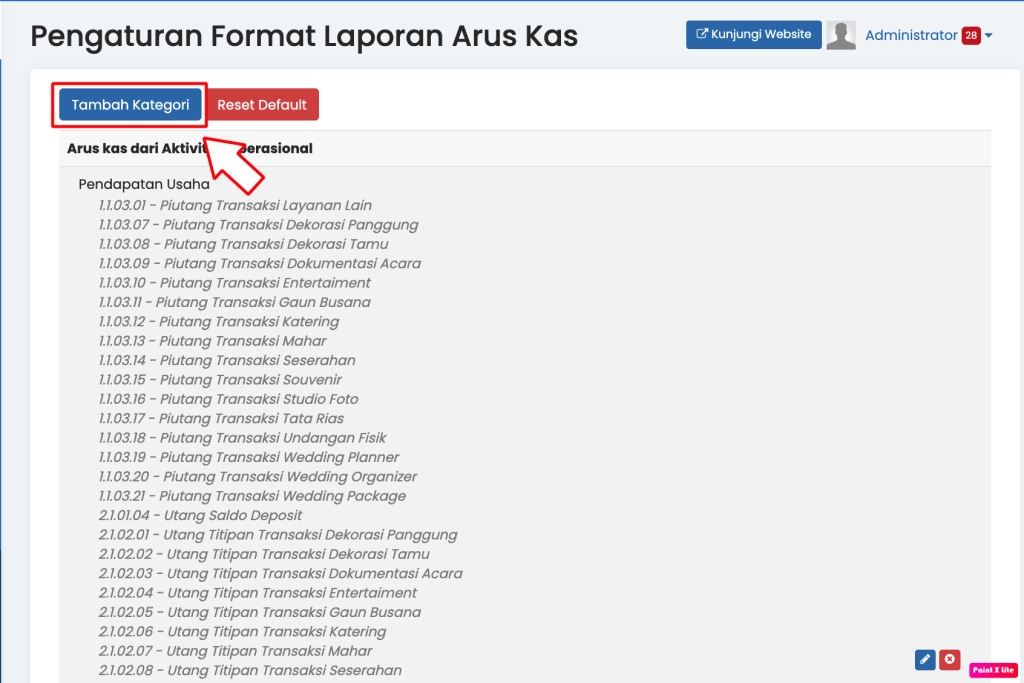Click 2.1.01.04 Utang Saldo Deposit entry
The width and height of the screenshot is (1024, 683).
point(200,515)
